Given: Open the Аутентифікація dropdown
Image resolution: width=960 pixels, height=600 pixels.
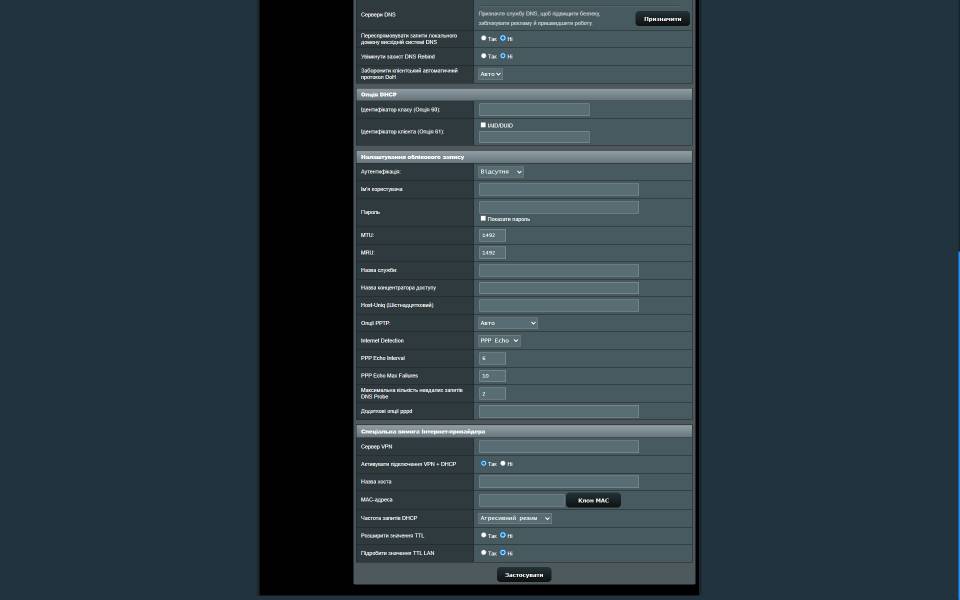Looking at the screenshot, I should [500, 172].
